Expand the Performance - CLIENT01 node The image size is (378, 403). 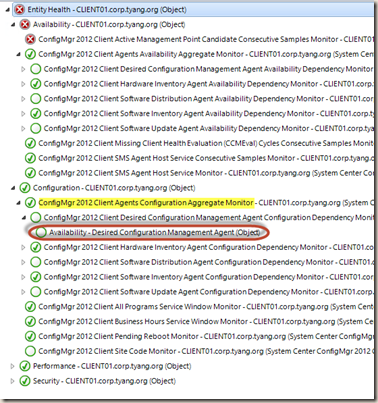coord(13,366)
